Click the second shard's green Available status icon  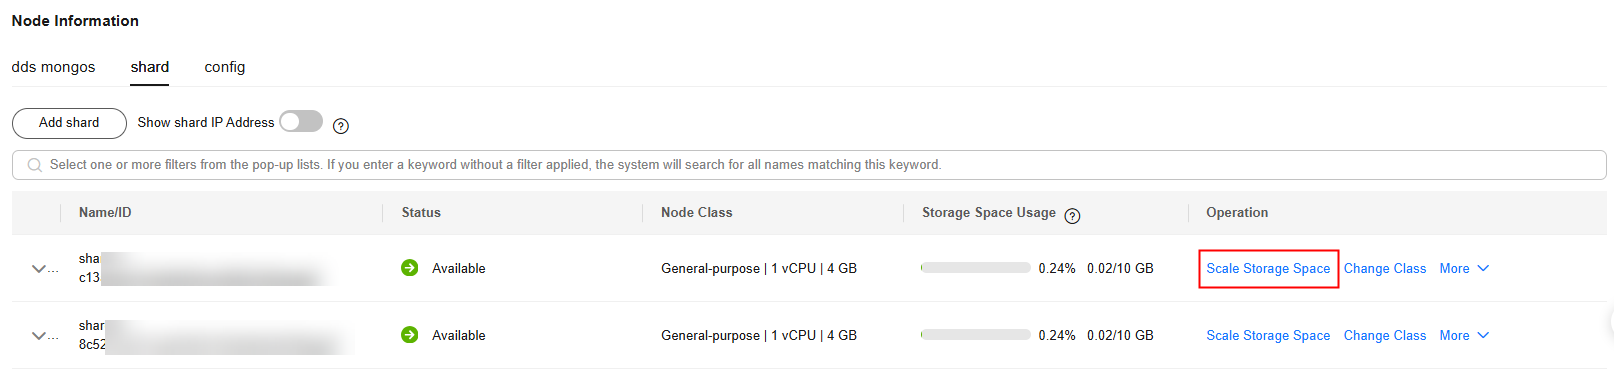point(410,335)
